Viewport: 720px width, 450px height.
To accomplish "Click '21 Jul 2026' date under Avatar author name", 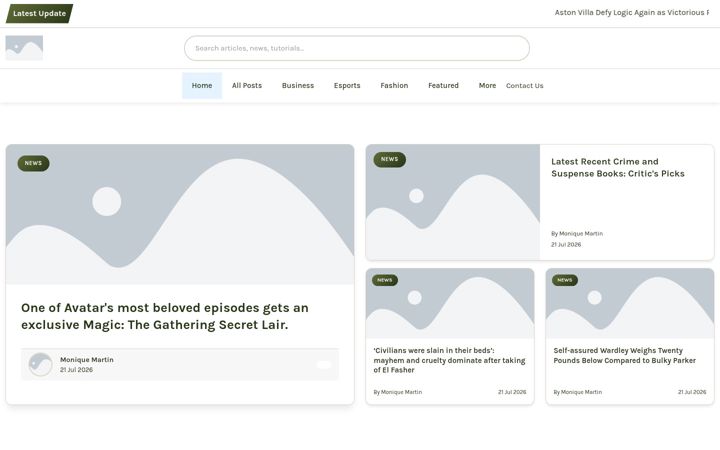I will pos(76,370).
